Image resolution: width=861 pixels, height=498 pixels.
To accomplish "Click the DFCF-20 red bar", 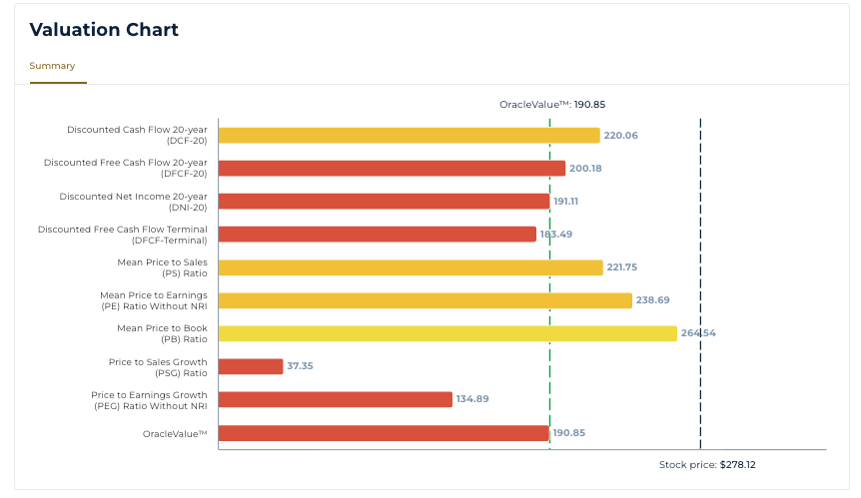I will coord(391,169).
